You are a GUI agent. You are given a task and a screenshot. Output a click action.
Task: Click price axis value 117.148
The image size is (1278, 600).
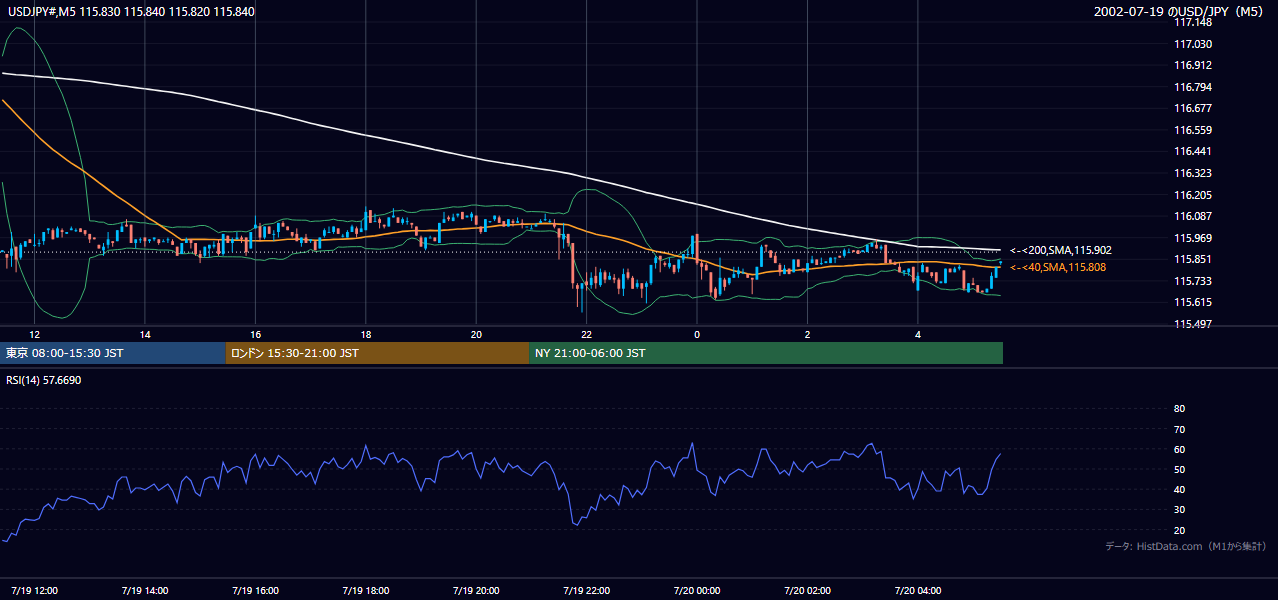1192,22
